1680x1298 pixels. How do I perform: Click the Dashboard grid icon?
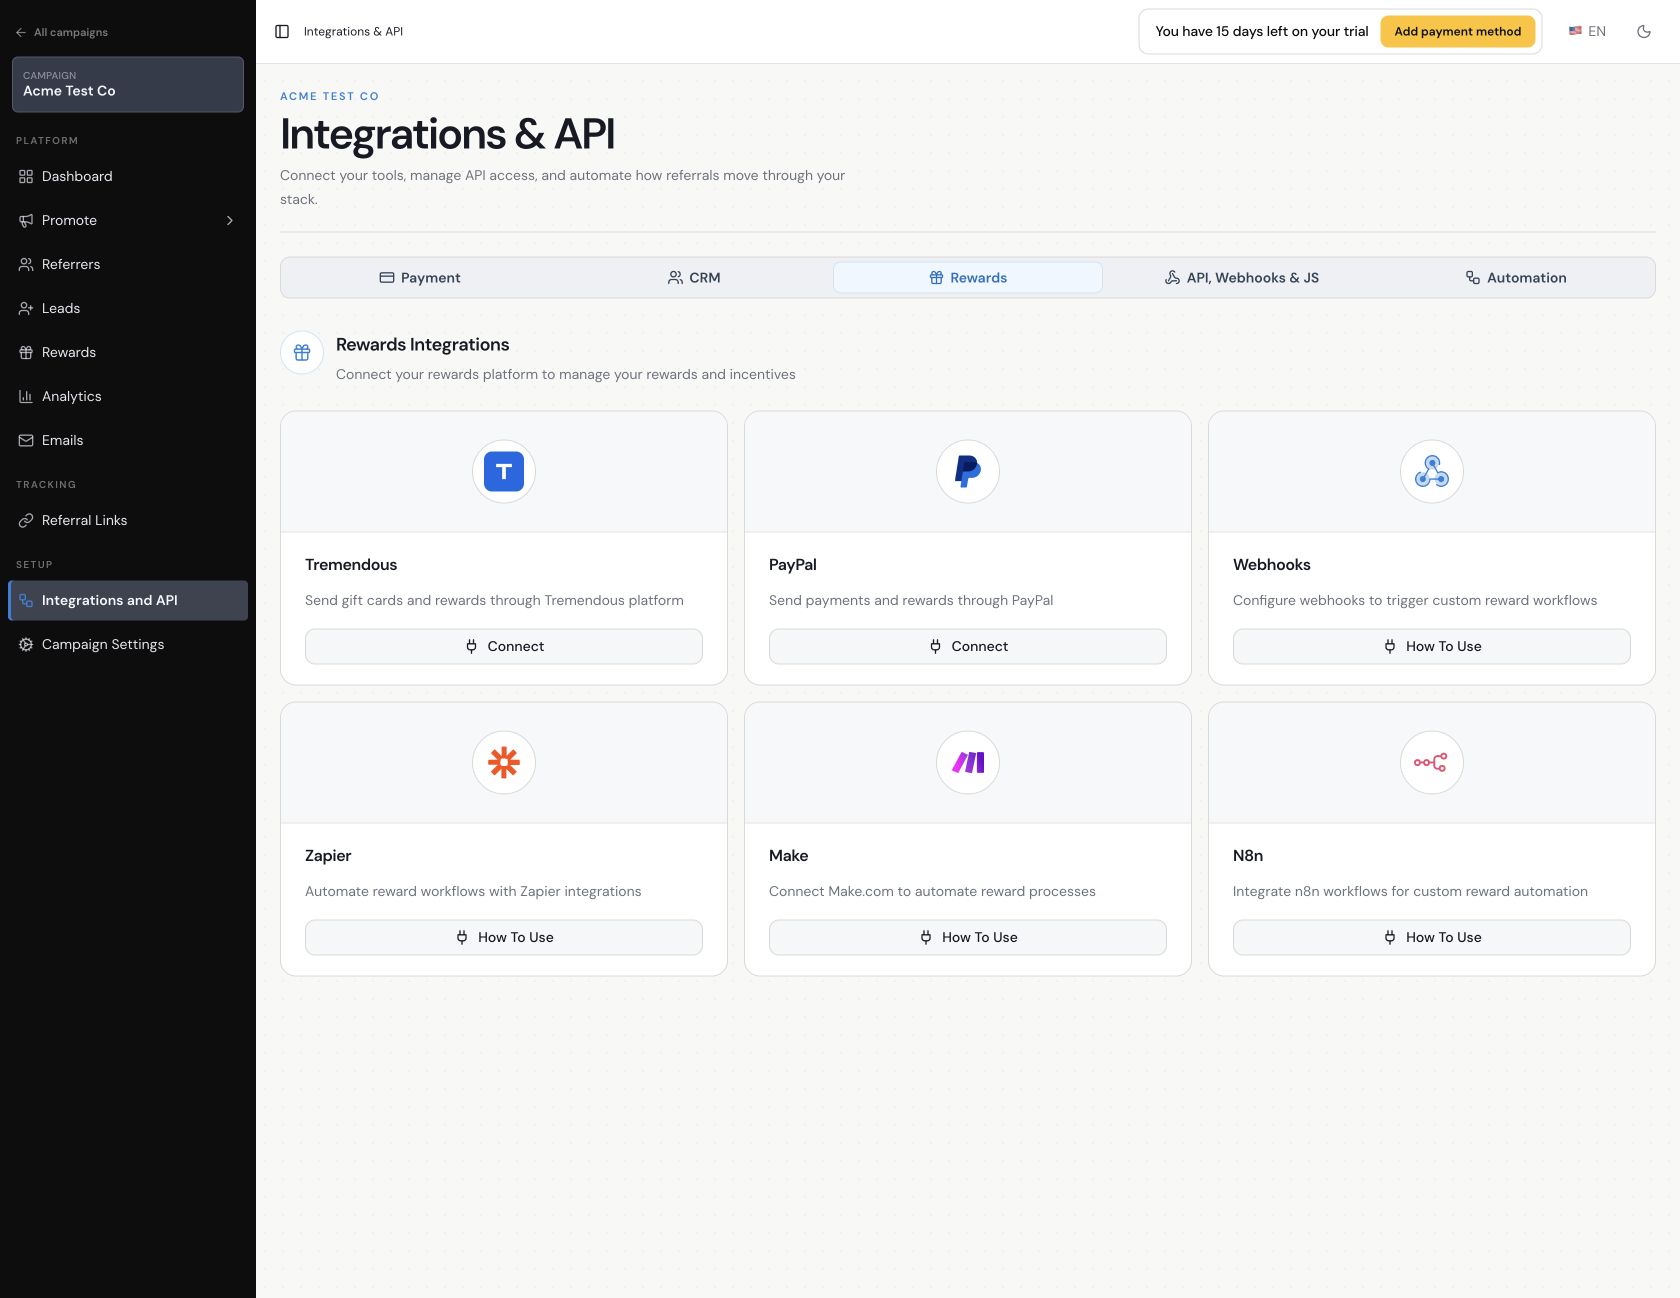pyautogui.click(x=26, y=176)
